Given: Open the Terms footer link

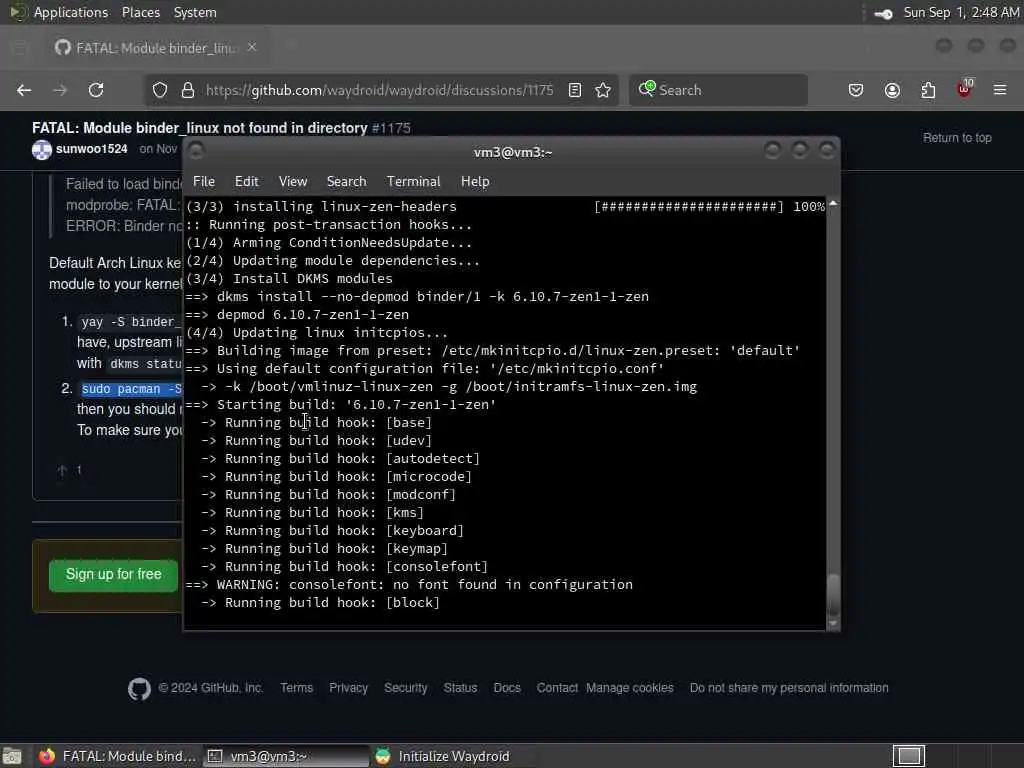Looking at the screenshot, I should click(x=296, y=688).
